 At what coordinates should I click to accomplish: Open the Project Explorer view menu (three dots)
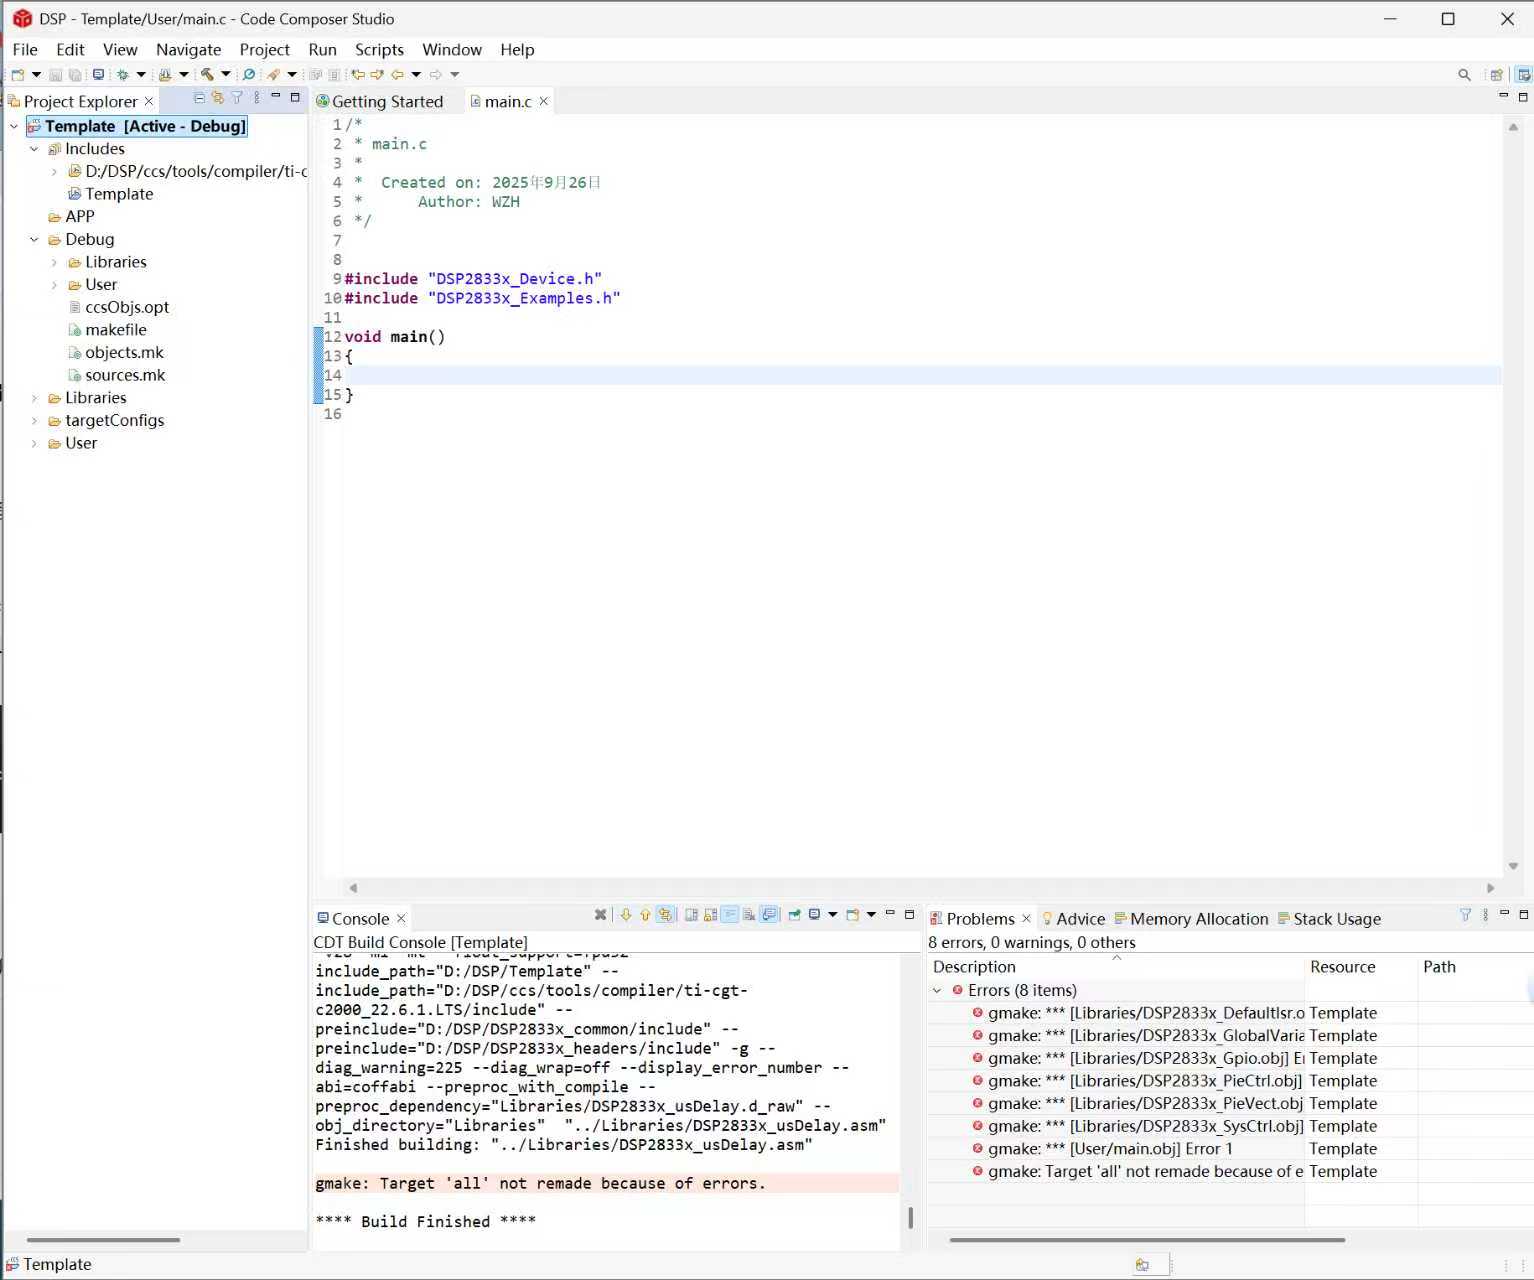tap(257, 98)
